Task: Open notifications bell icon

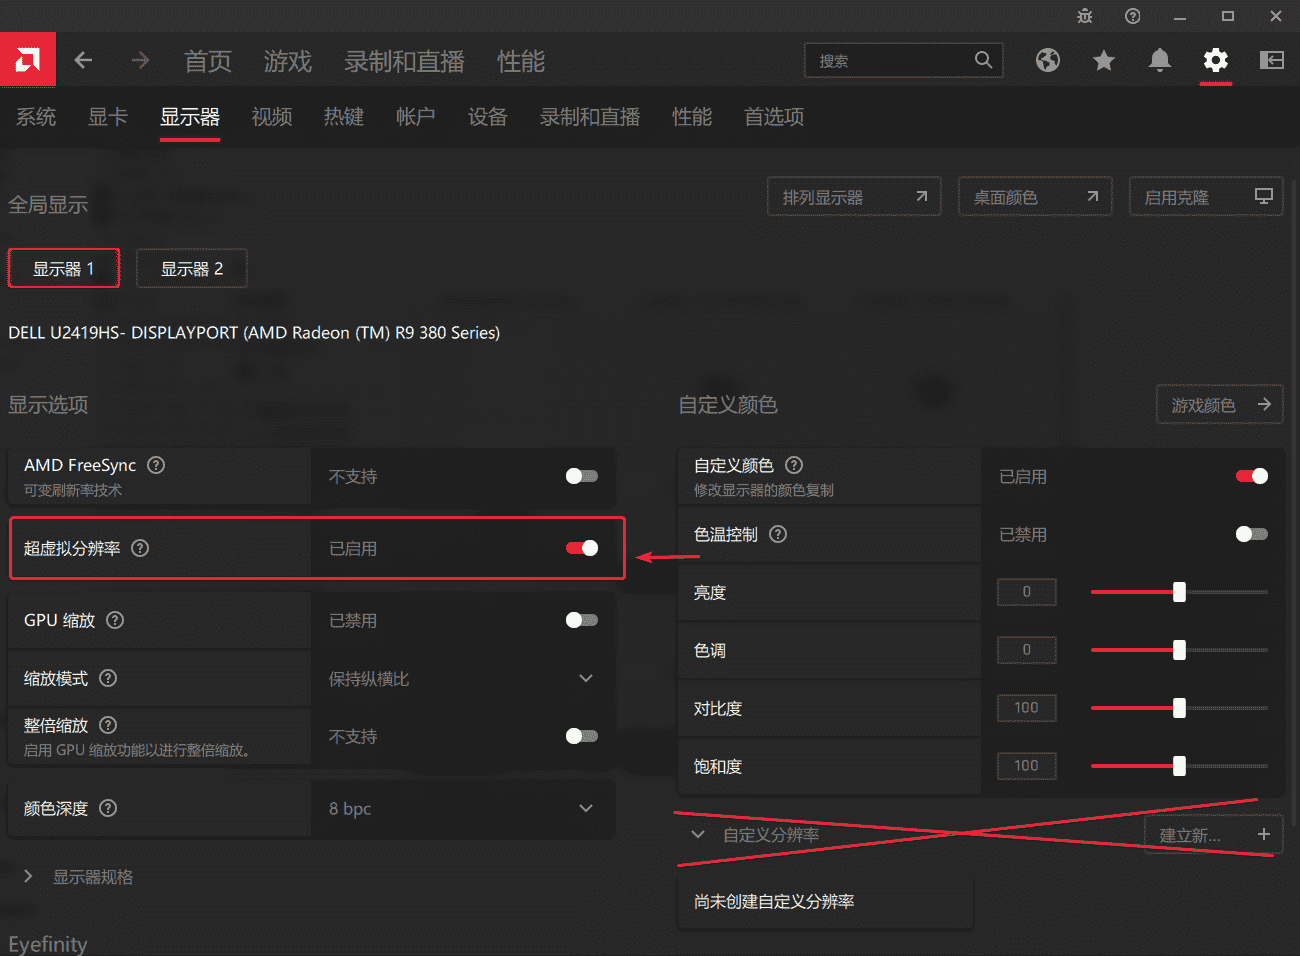Action: click(1159, 61)
